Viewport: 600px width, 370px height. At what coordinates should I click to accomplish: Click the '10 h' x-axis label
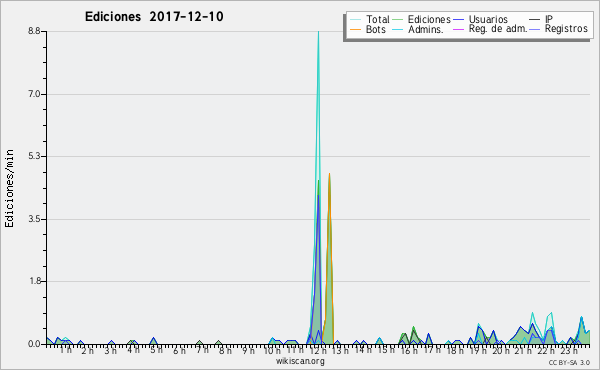pos(272,351)
